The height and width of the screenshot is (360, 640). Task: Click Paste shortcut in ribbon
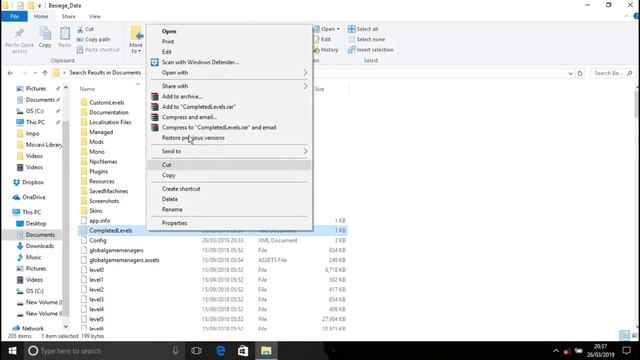click(x=98, y=50)
